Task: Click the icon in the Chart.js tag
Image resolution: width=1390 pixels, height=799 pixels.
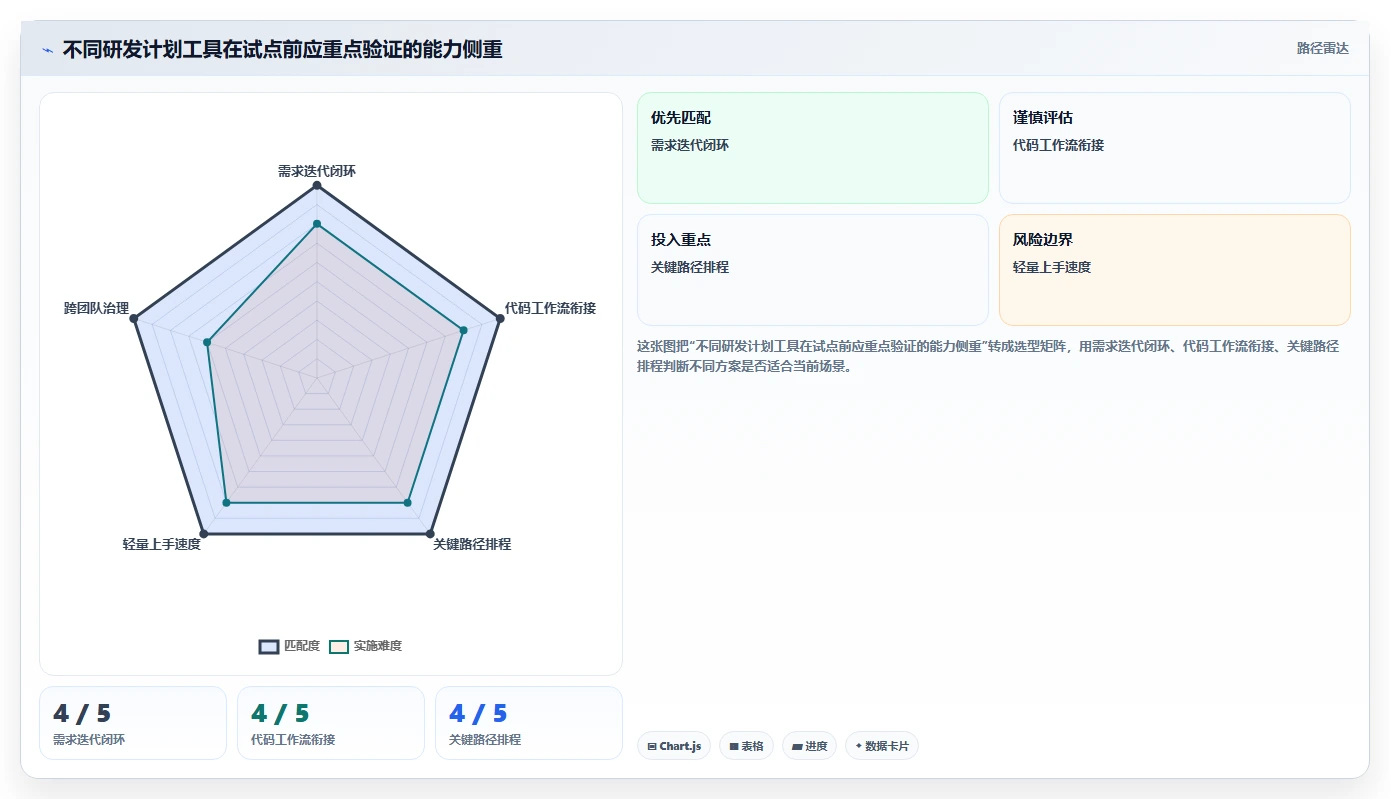Action: click(652, 746)
